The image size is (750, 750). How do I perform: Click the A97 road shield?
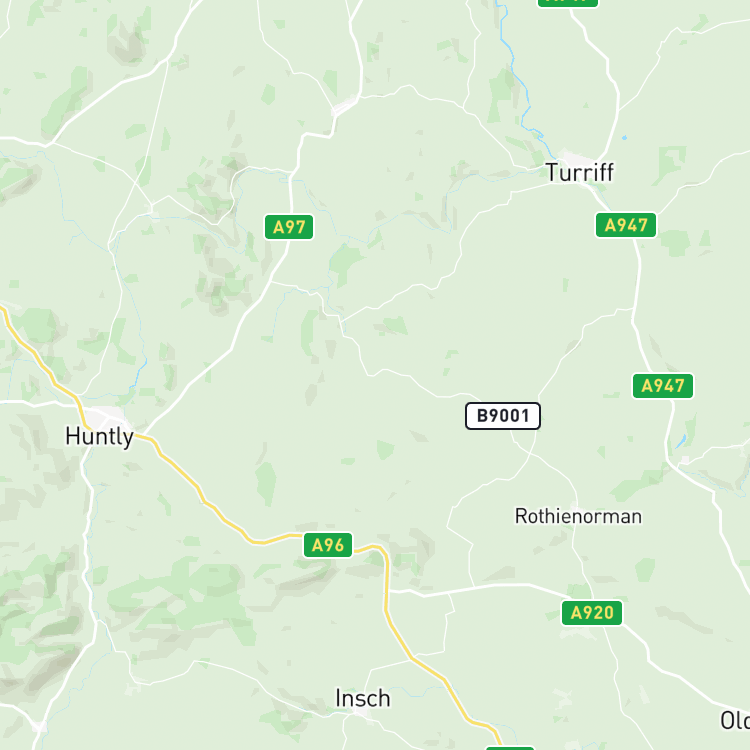coord(289,227)
